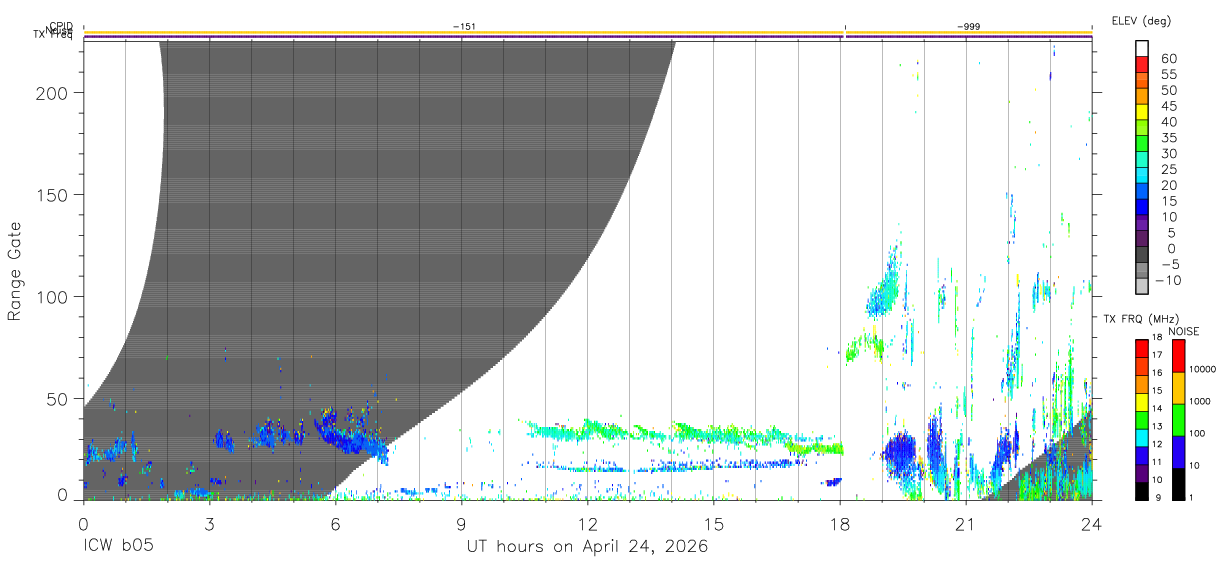Click the bright green 30–35 ELEV swatch
This screenshot has height=567, width=1228.
[1142, 144]
